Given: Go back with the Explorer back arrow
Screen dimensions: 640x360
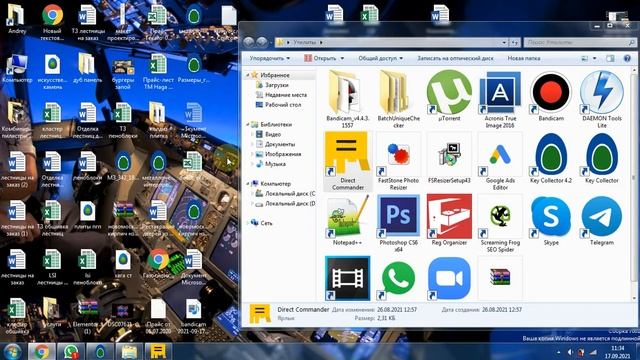Looking at the screenshot, I should point(249,42).
